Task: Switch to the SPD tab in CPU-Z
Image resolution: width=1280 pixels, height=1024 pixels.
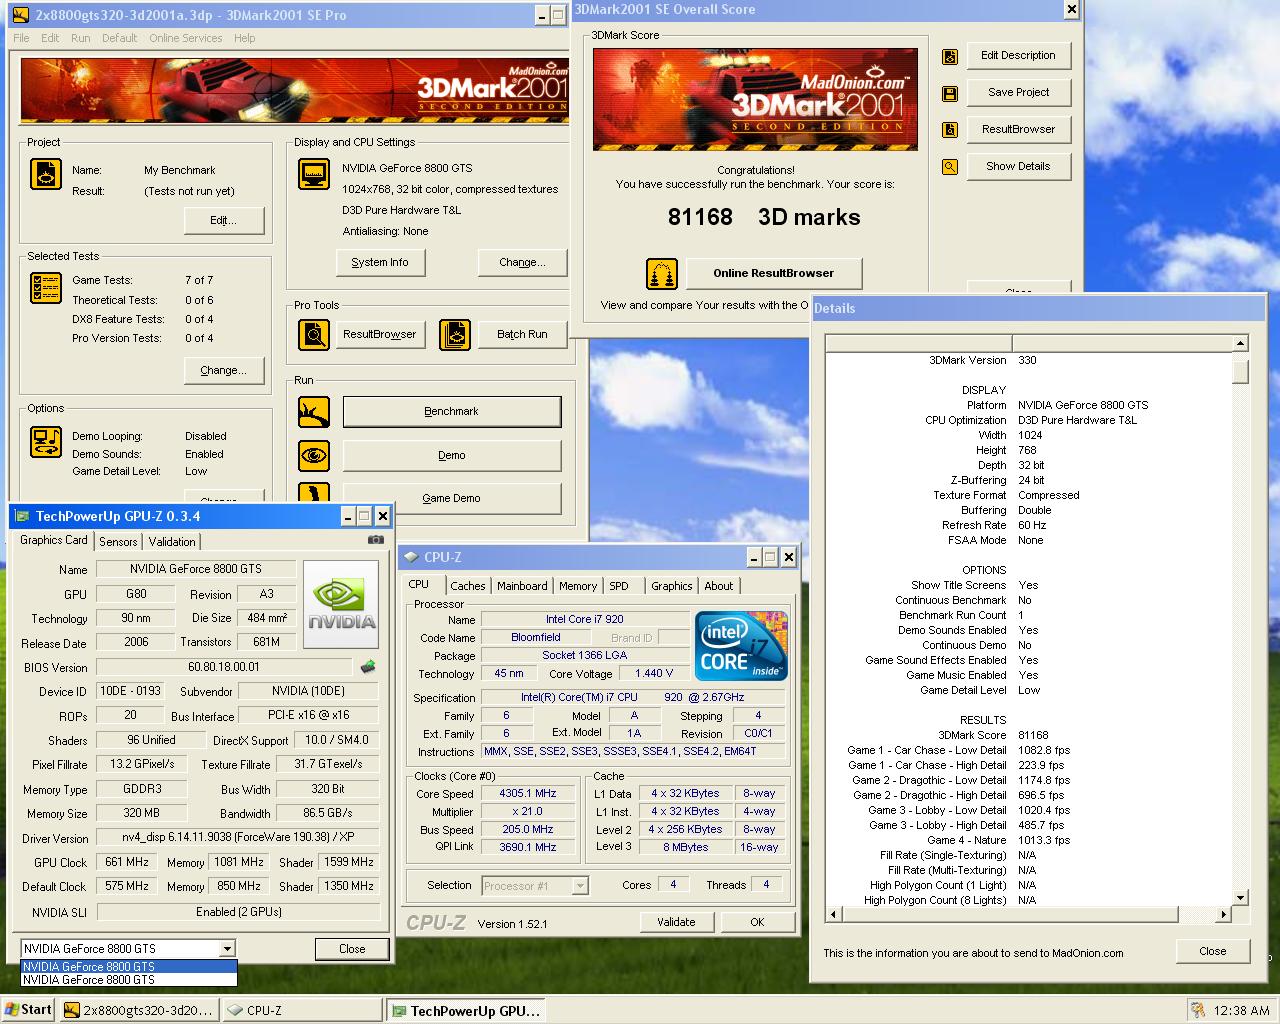Action: 619,586
